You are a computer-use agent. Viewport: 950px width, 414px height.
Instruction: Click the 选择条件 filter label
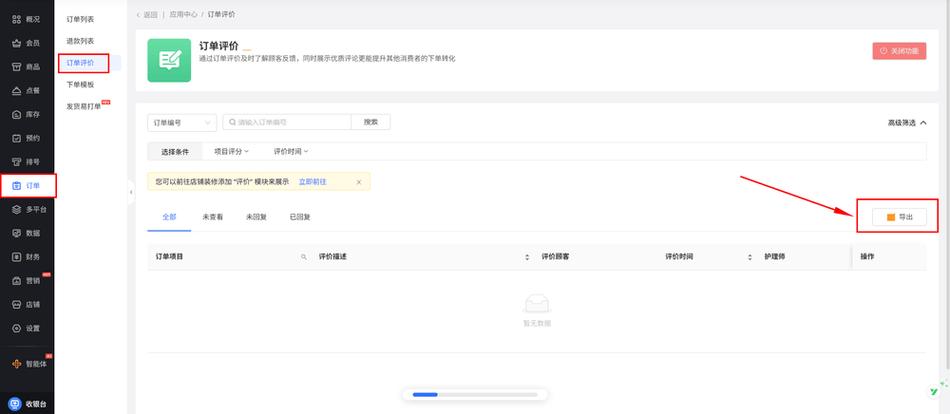[x=175, y=152]
